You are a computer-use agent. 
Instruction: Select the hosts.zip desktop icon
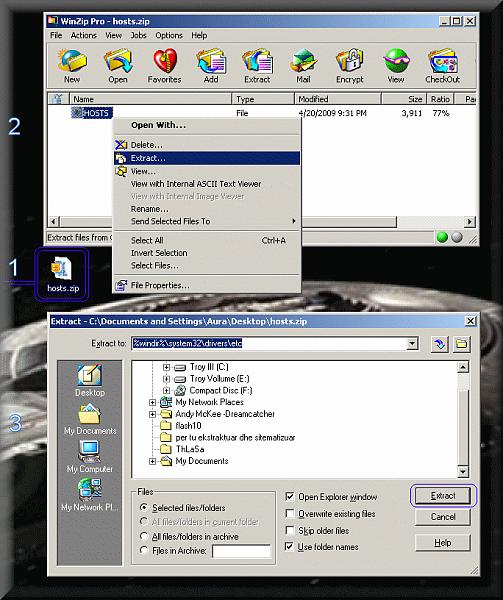[62, 274]
